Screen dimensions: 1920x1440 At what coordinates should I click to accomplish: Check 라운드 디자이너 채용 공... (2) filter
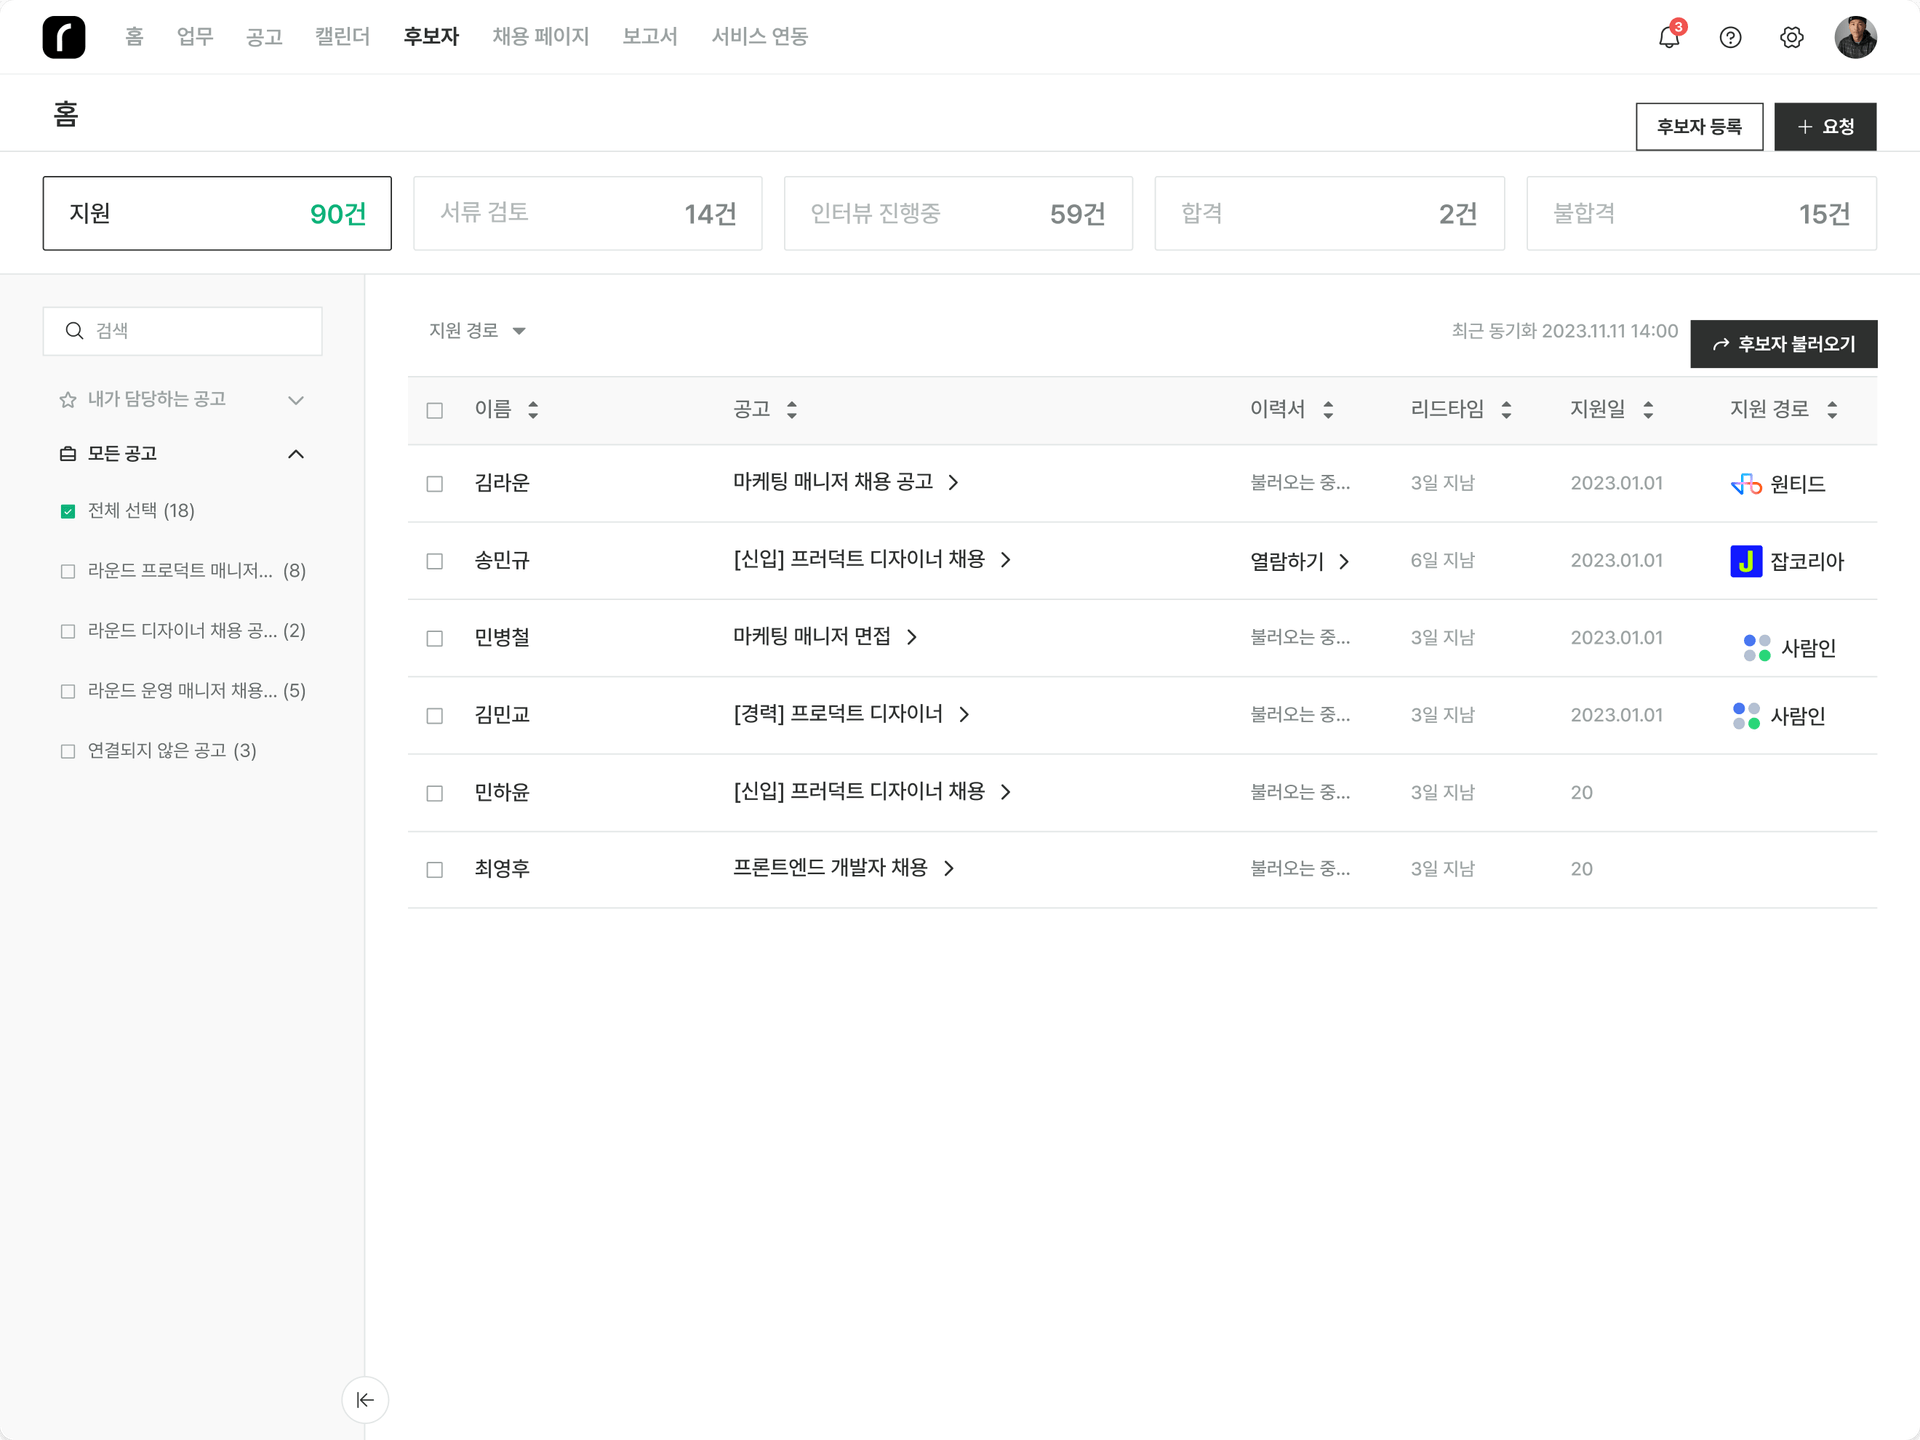[x=67, y=630]
